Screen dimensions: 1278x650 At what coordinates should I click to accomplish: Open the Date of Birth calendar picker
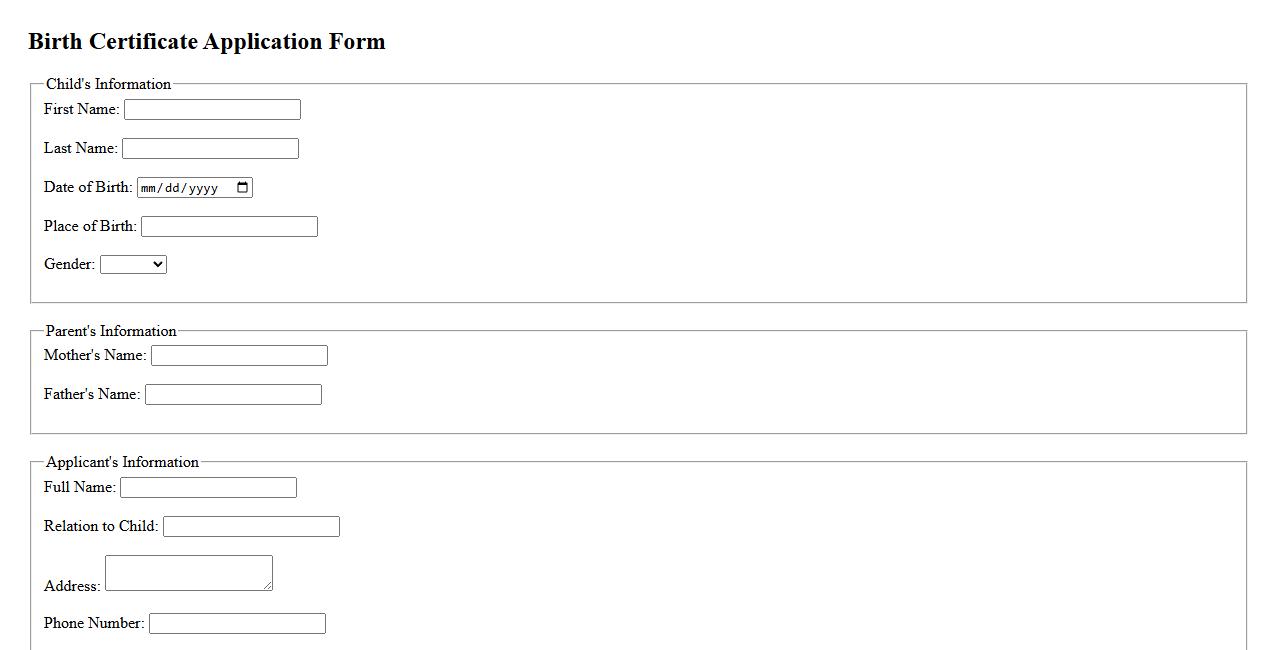tap(242, 188)
